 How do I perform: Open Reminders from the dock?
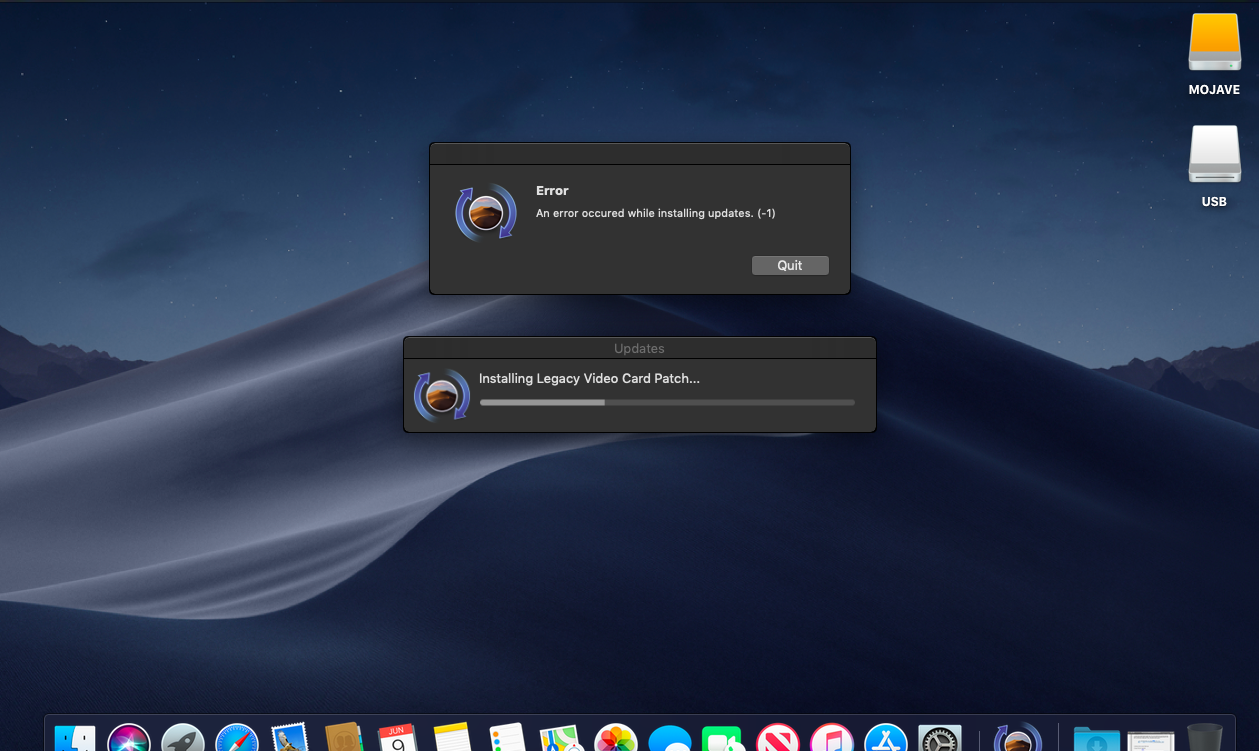507,738
